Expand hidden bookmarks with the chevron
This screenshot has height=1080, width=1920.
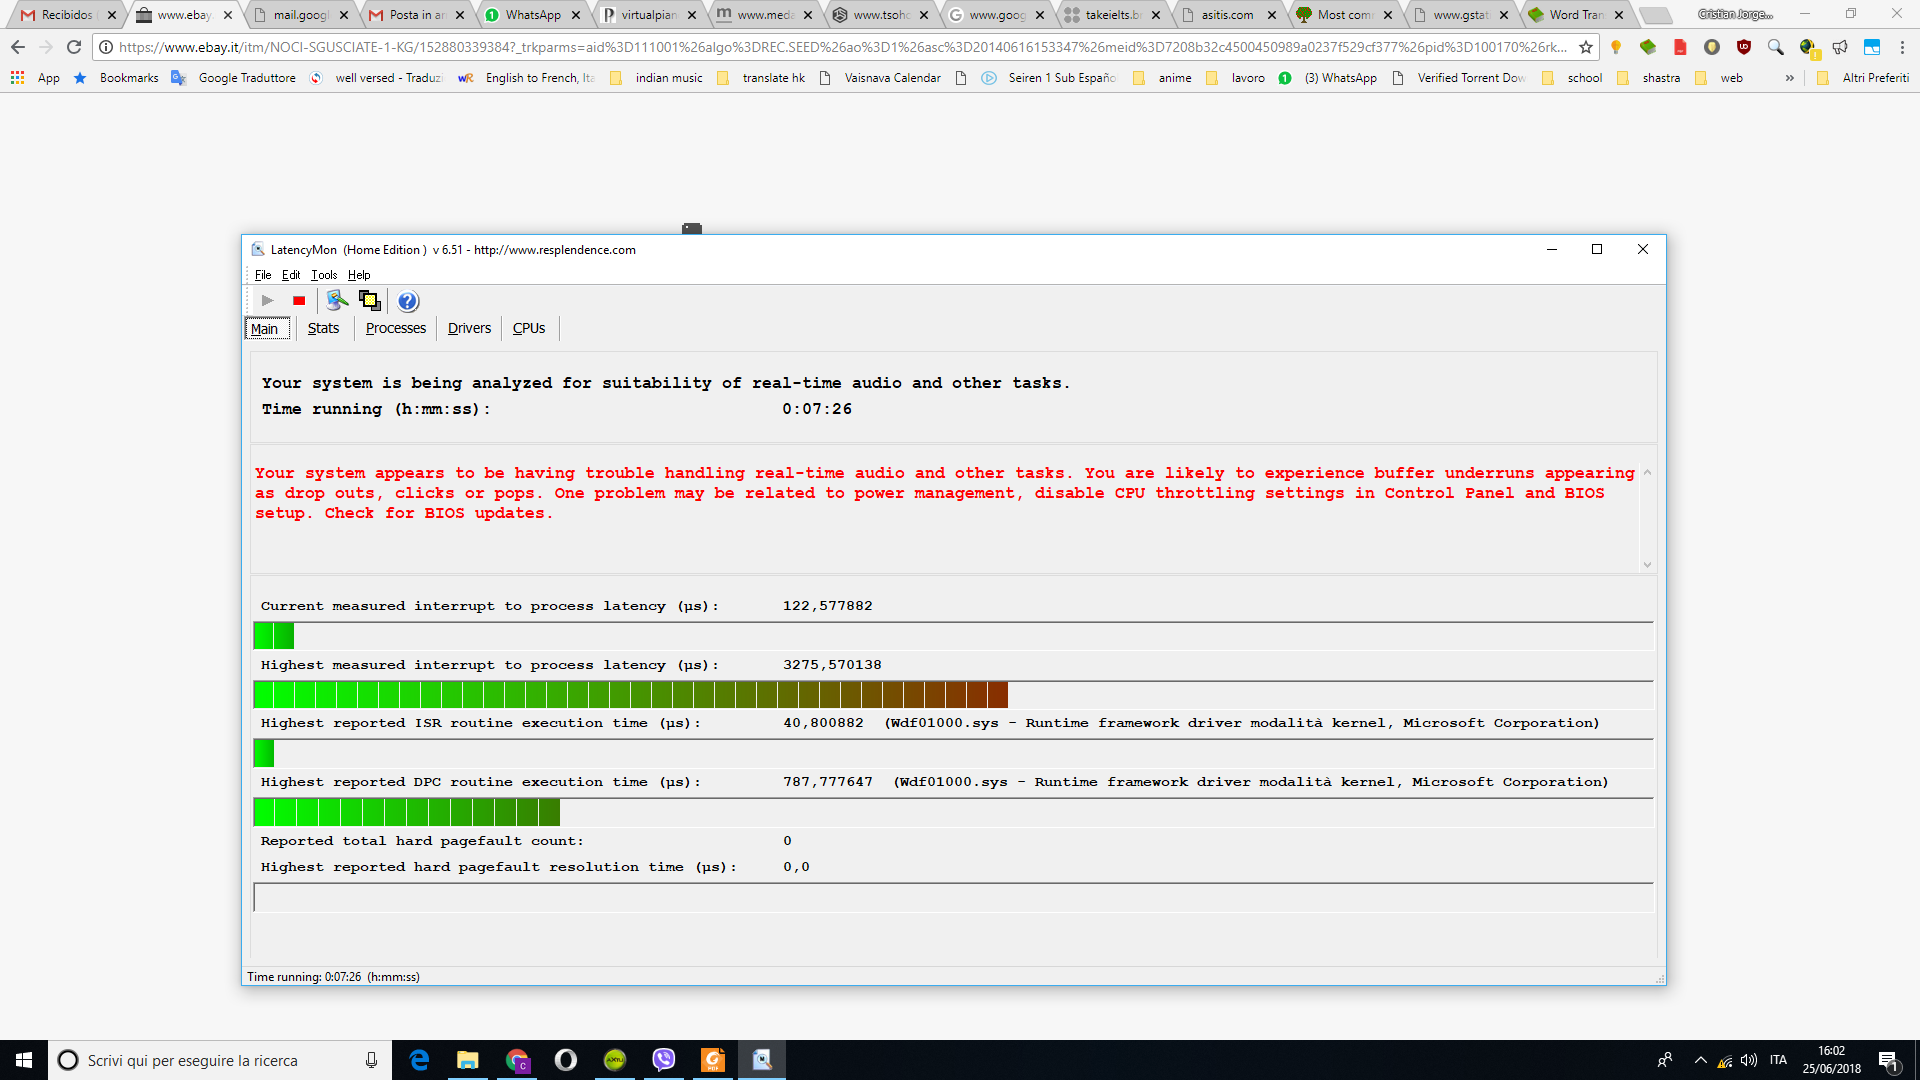point(1789,77)
